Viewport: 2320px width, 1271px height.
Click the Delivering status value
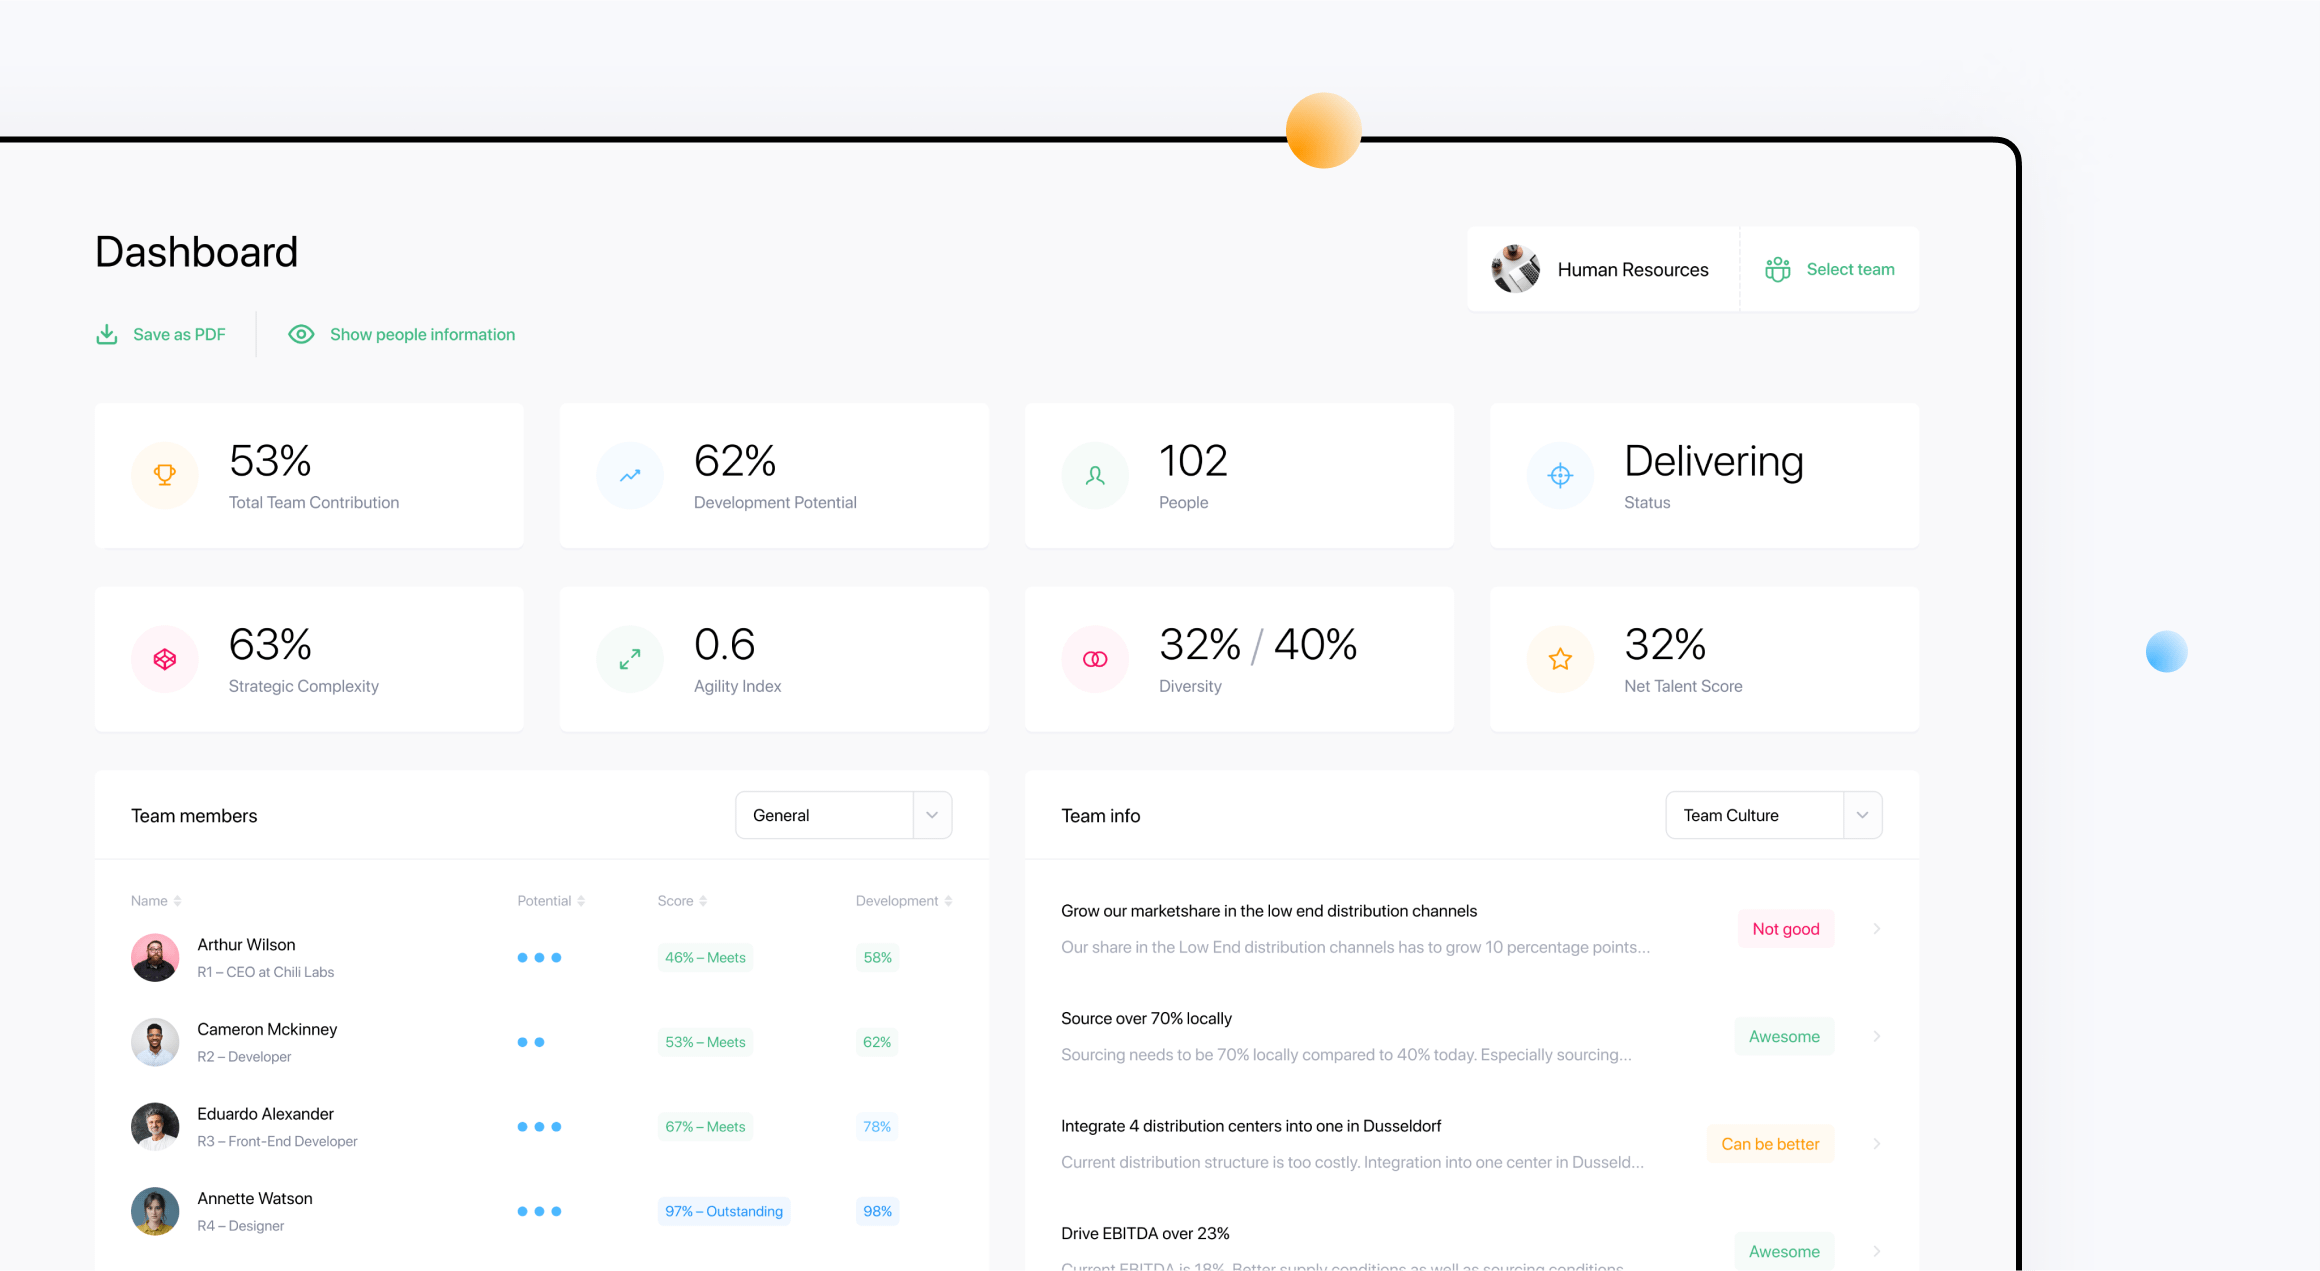coord(1713,462)
